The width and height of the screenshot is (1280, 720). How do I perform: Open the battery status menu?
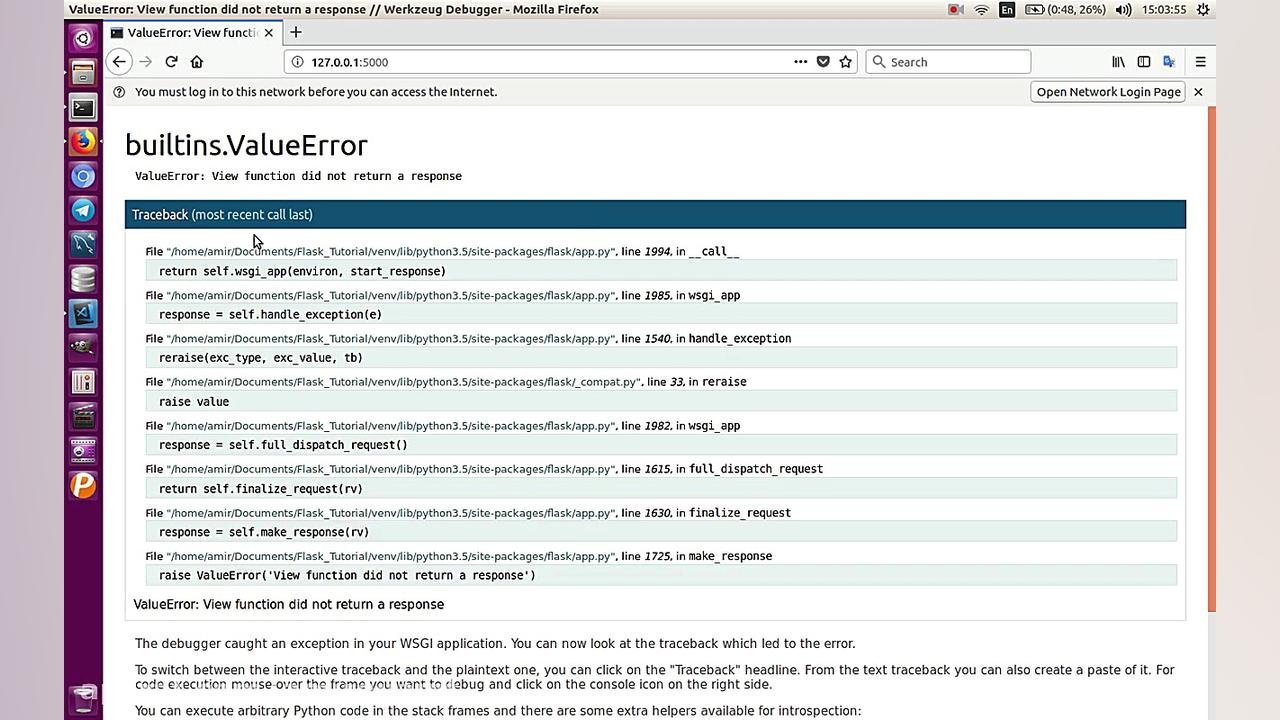pos(1064,10)
